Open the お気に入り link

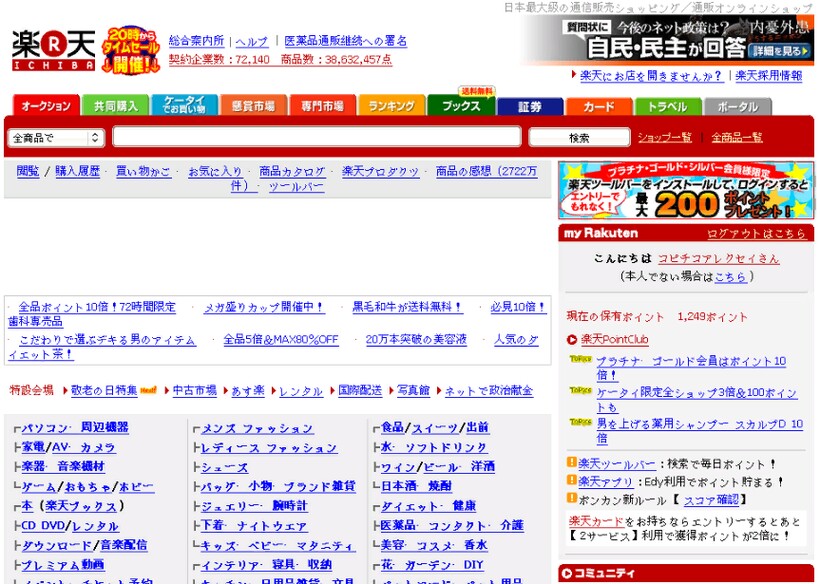(x=215, y=171)
